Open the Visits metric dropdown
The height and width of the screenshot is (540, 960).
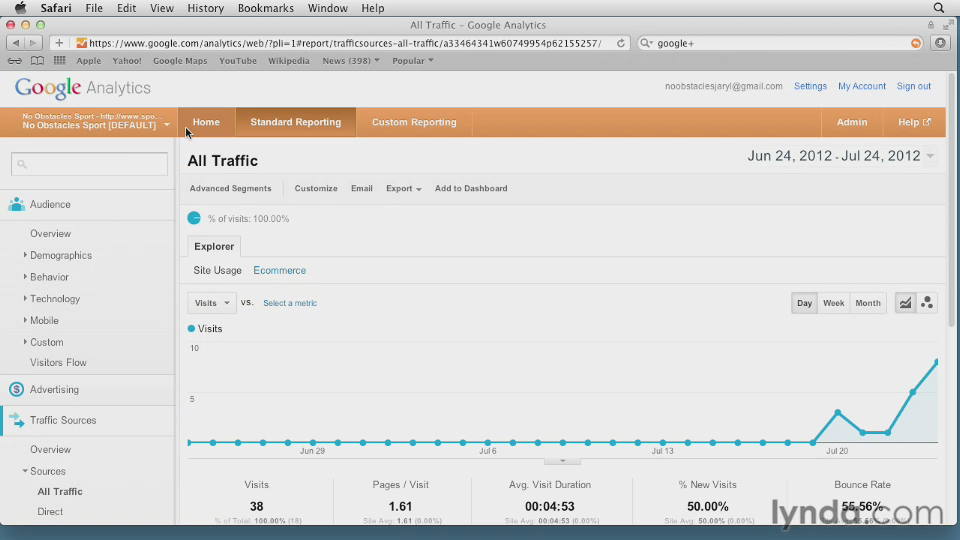pyautogui.click(x=211, y=303)
